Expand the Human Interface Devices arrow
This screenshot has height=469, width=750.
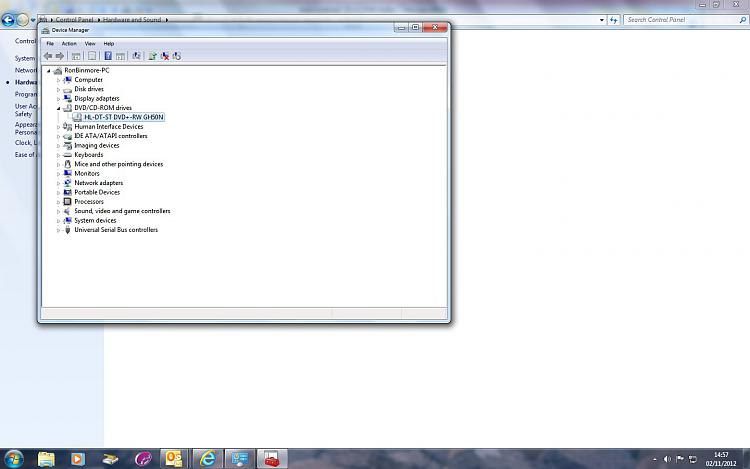(58, 127)
